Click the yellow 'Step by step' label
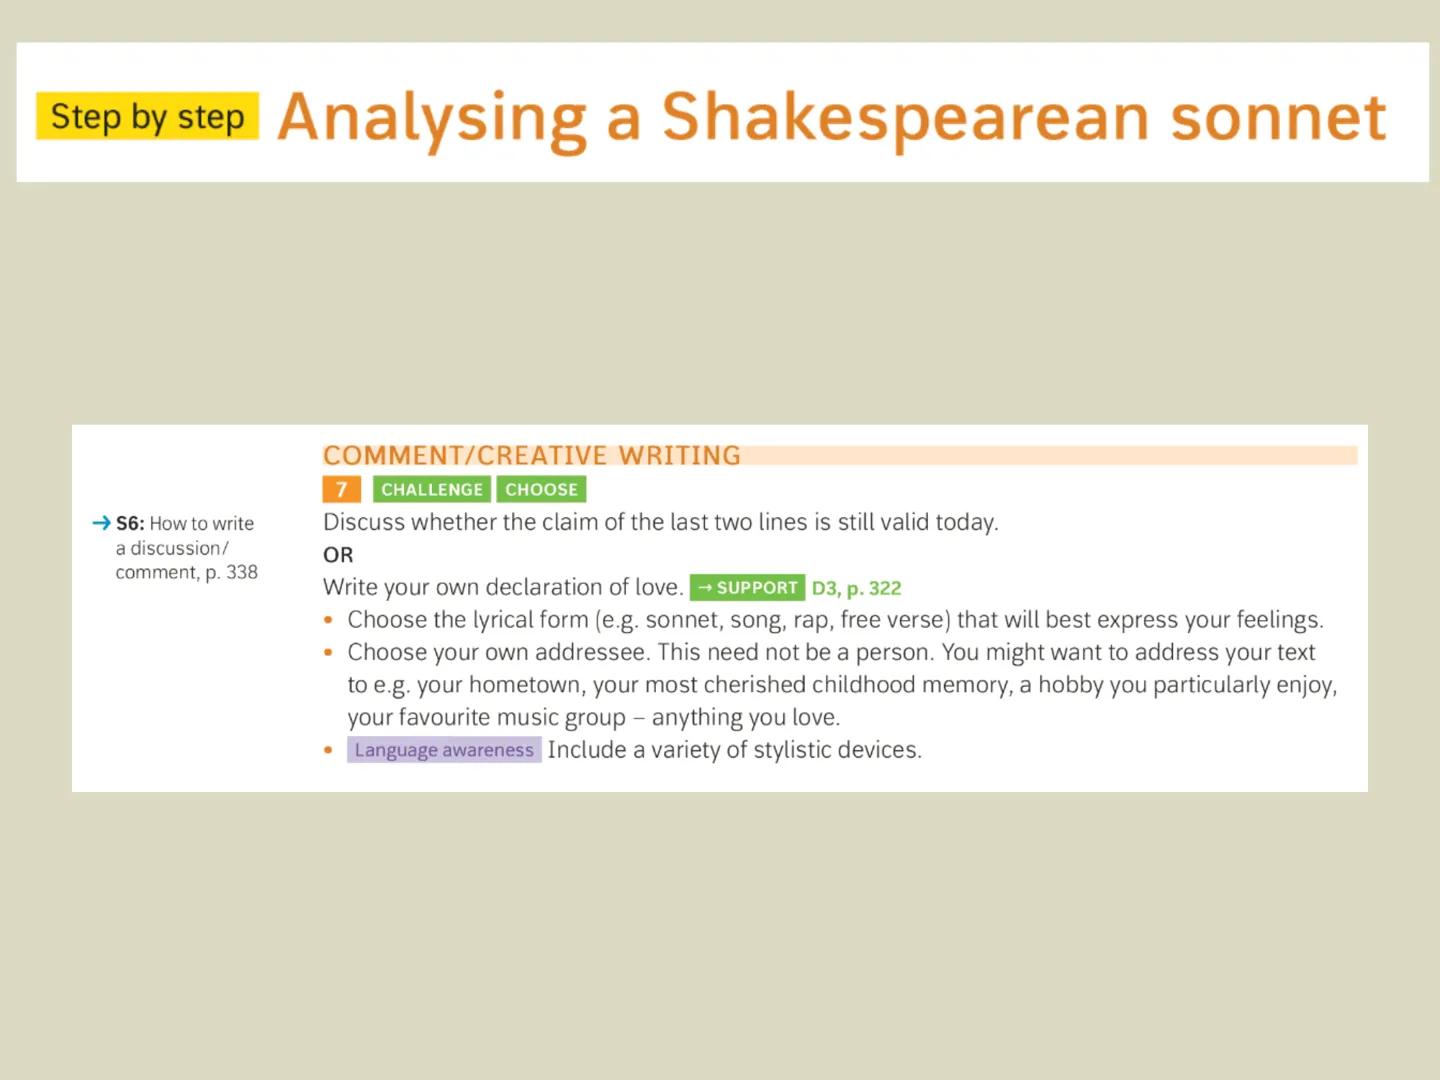Viewport: 1440px width, 1080px height. [148, 116]
